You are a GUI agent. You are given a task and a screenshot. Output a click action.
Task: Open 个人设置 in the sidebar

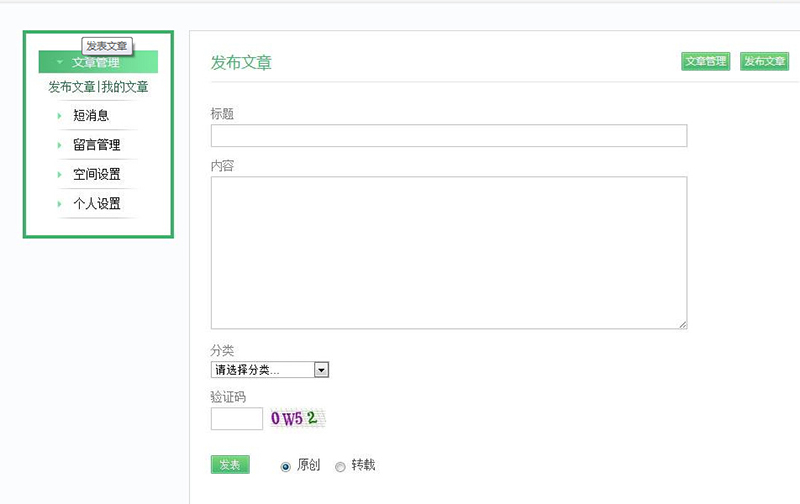(x=97, y=204)
